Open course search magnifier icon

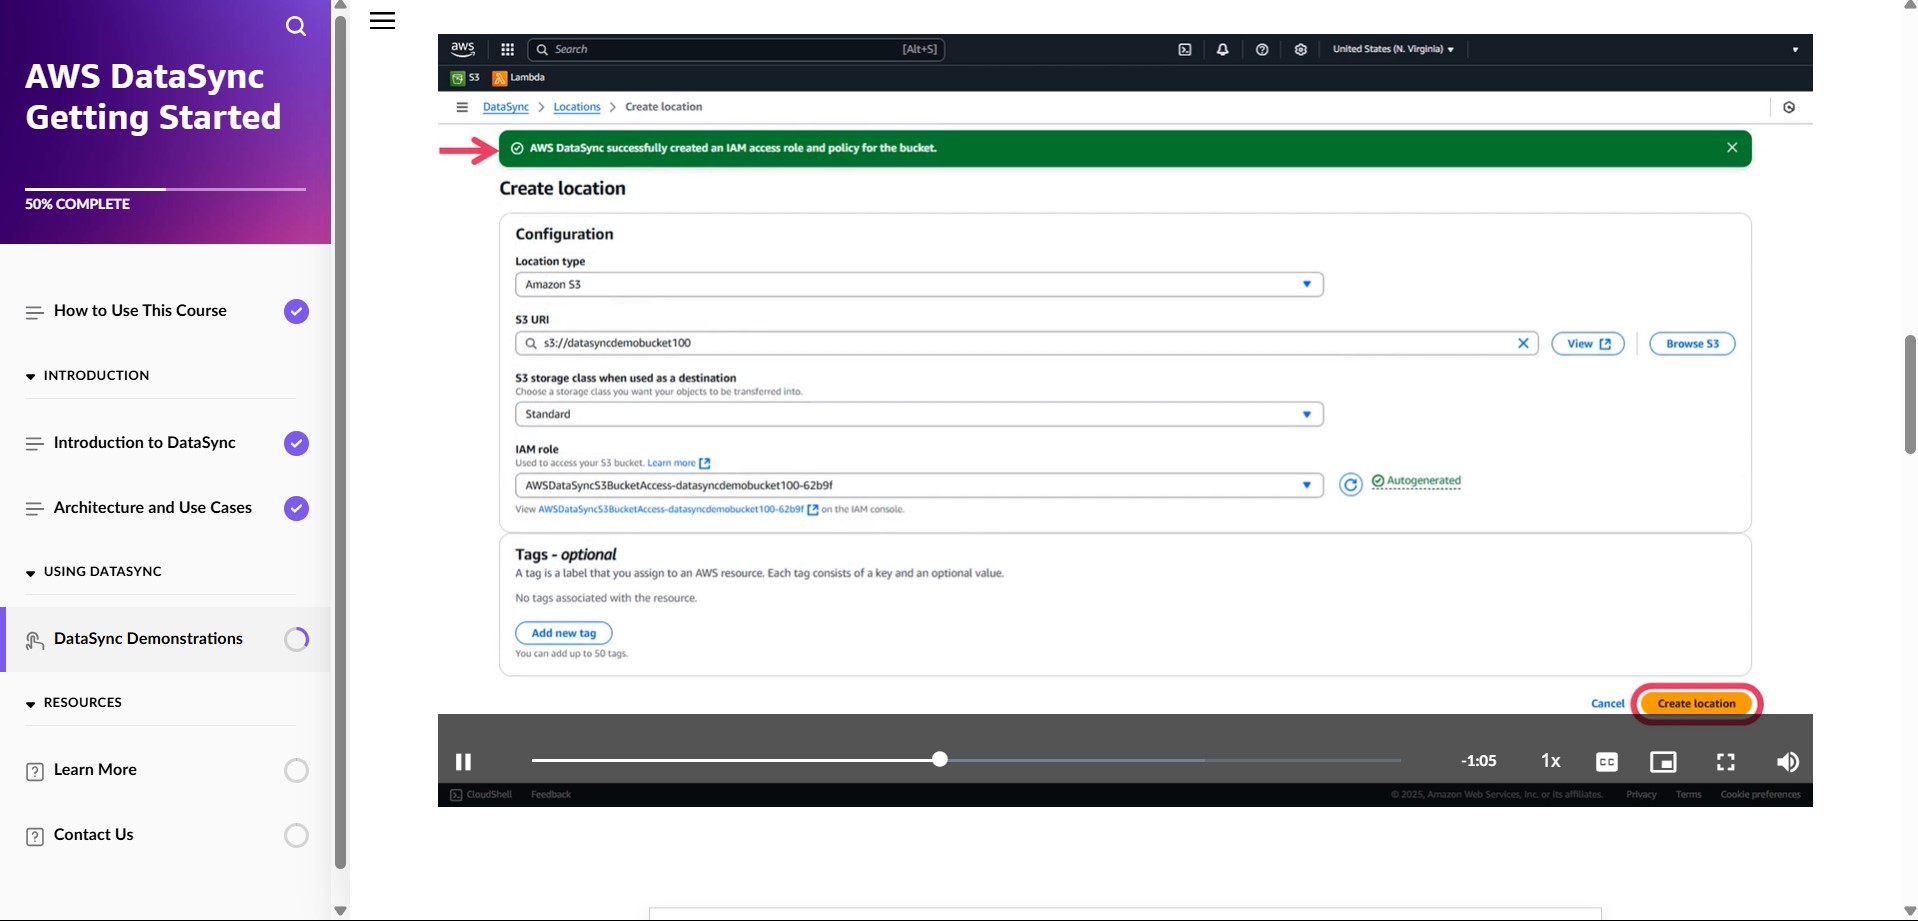pyautogui.click(x=296, y=26)
